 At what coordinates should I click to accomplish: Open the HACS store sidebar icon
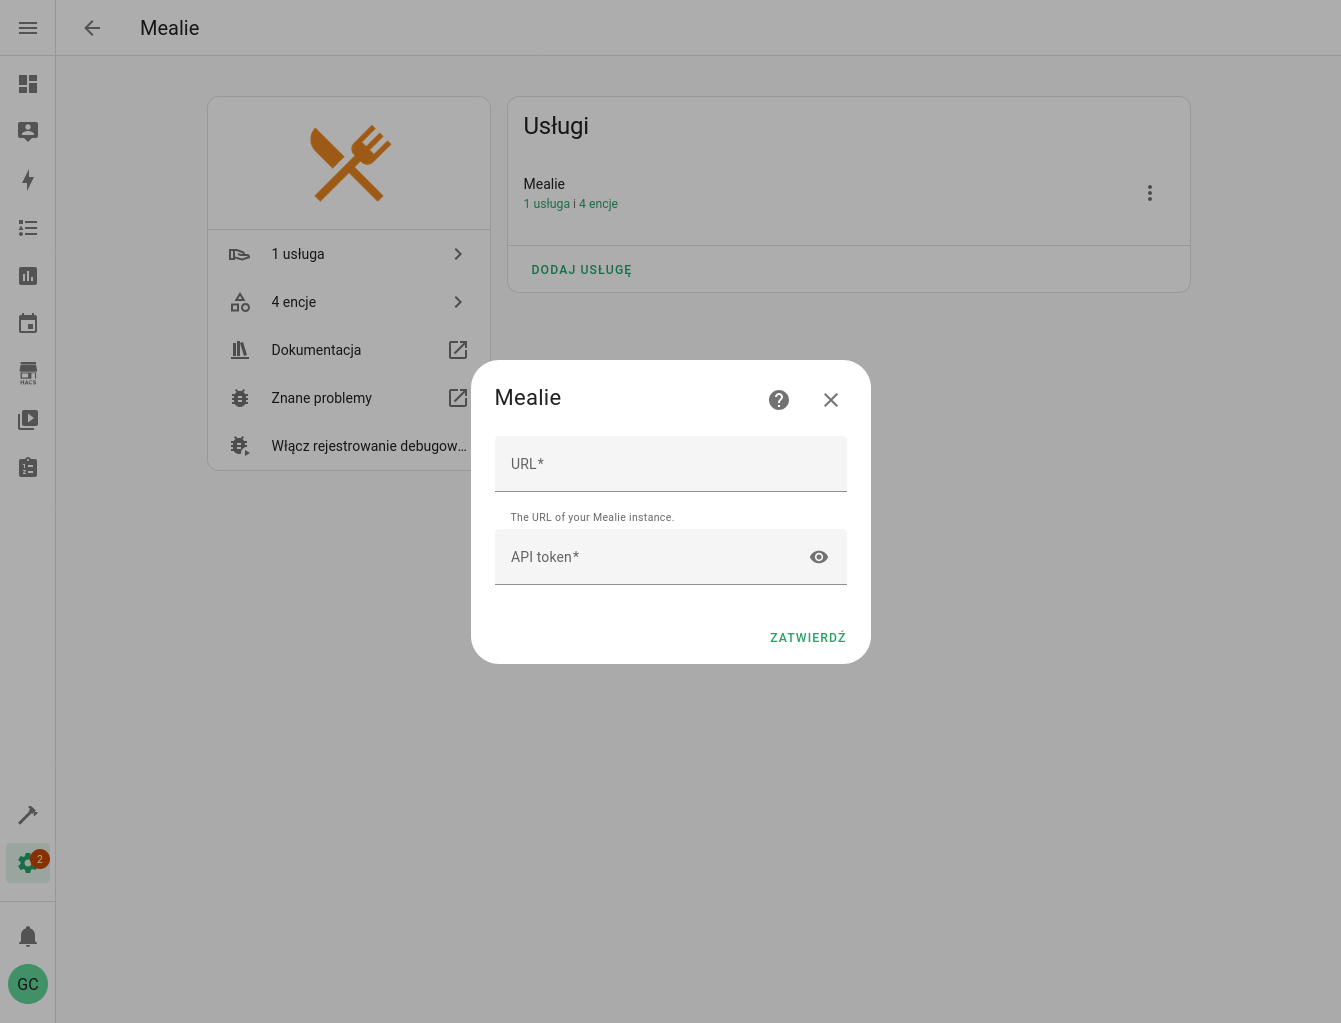coord(28,372)
